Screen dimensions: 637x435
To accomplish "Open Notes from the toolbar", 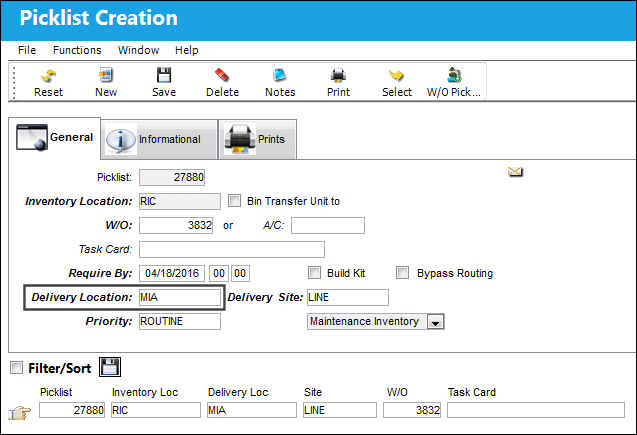I will pos(280,82).
